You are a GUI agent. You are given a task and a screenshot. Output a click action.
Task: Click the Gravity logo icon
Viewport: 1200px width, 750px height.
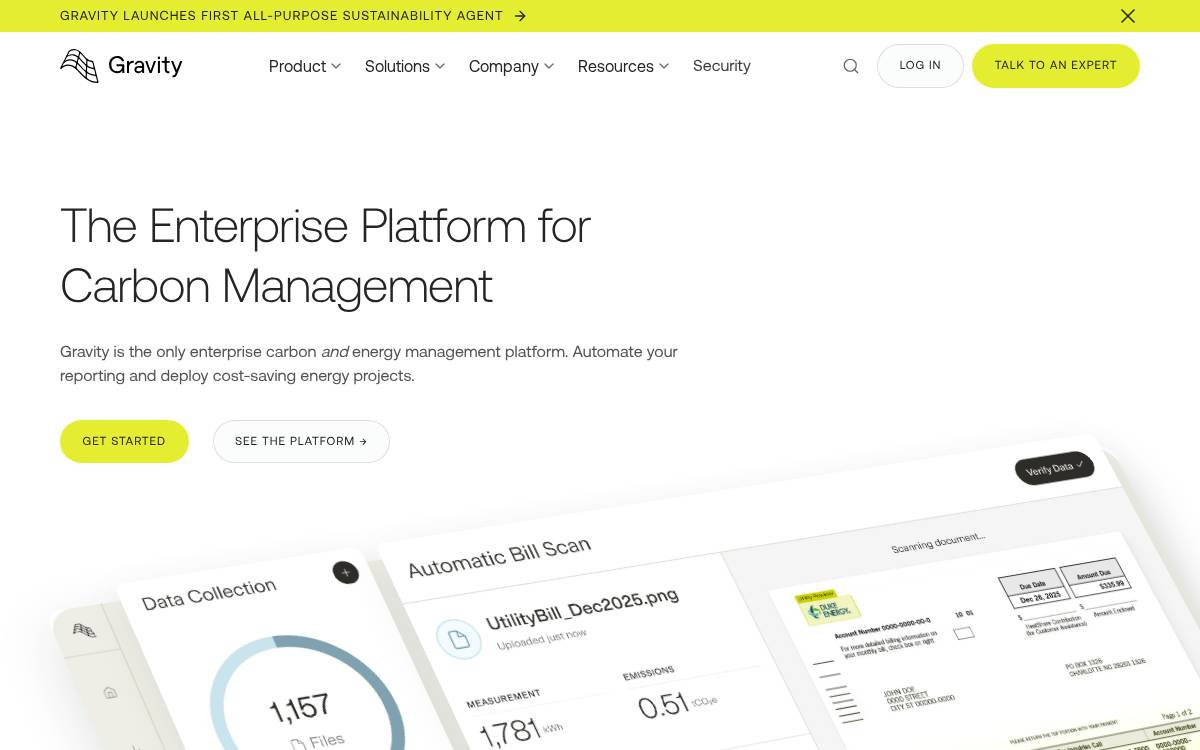point(79,66)
